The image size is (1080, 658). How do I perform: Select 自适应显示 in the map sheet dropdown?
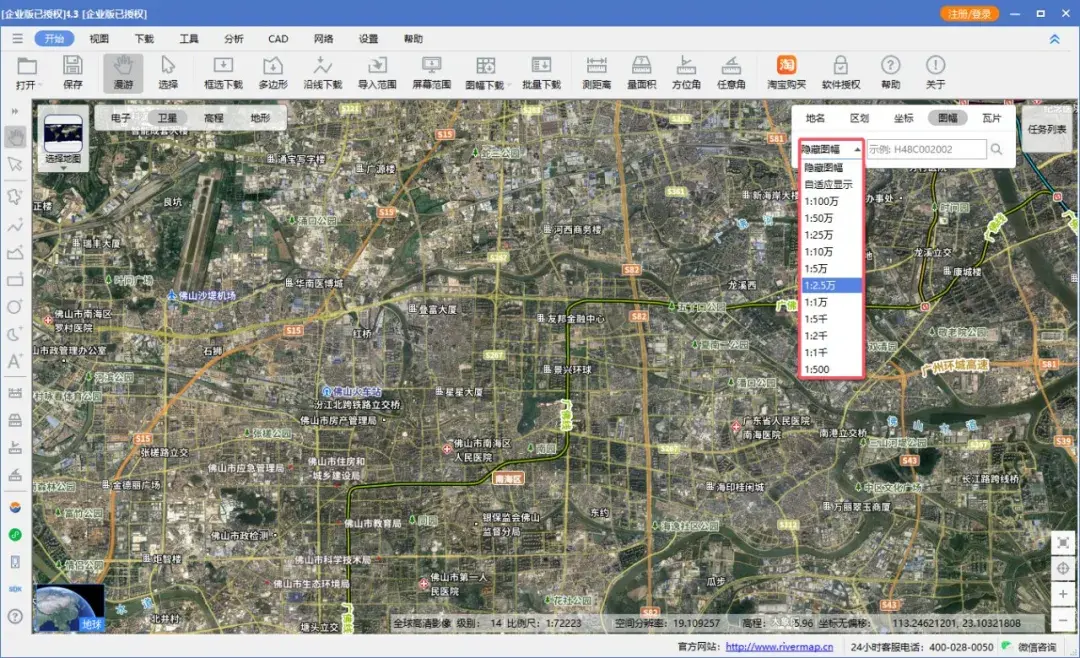828,185
